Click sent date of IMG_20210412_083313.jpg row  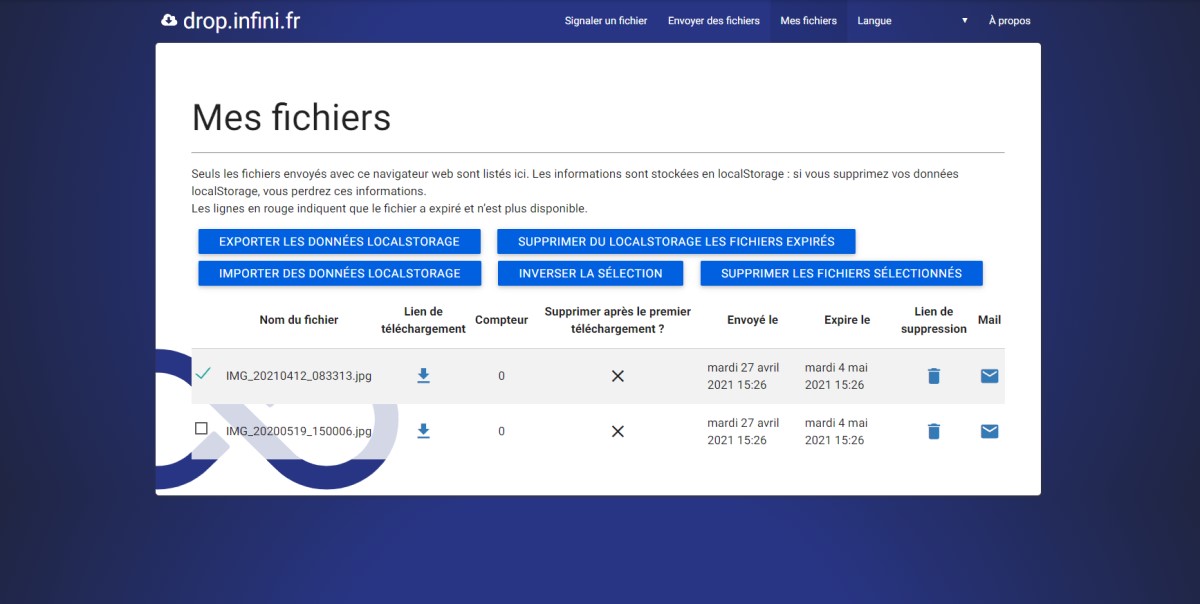tap(743, 376)
